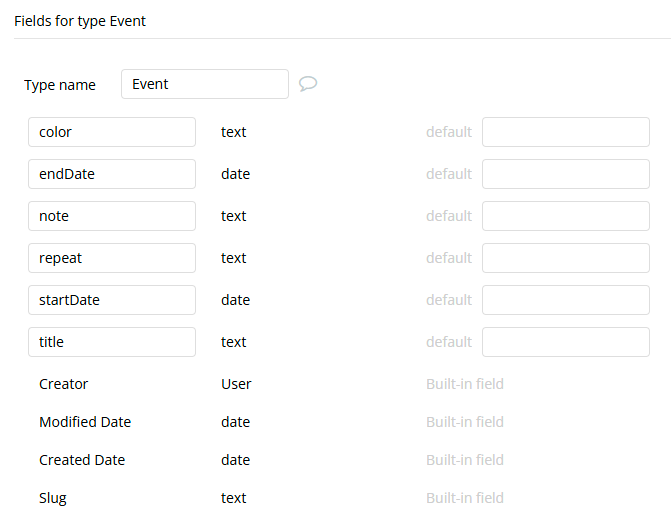Set default value box for note field
Image resolution: width=671 pixels, height=527 pixels.
[x=565, y=216]
